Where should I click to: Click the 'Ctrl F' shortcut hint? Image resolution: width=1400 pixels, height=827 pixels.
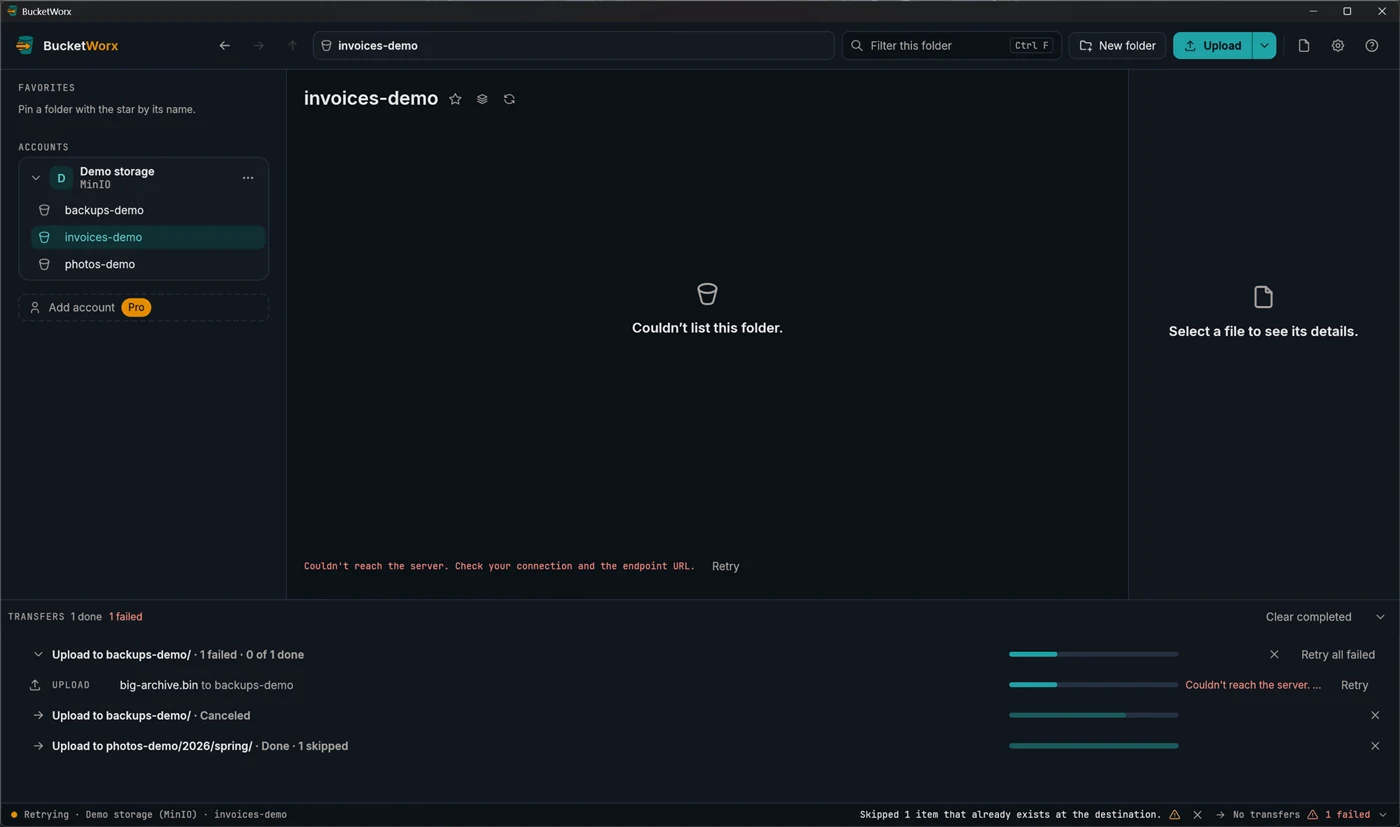(1031, 46)
